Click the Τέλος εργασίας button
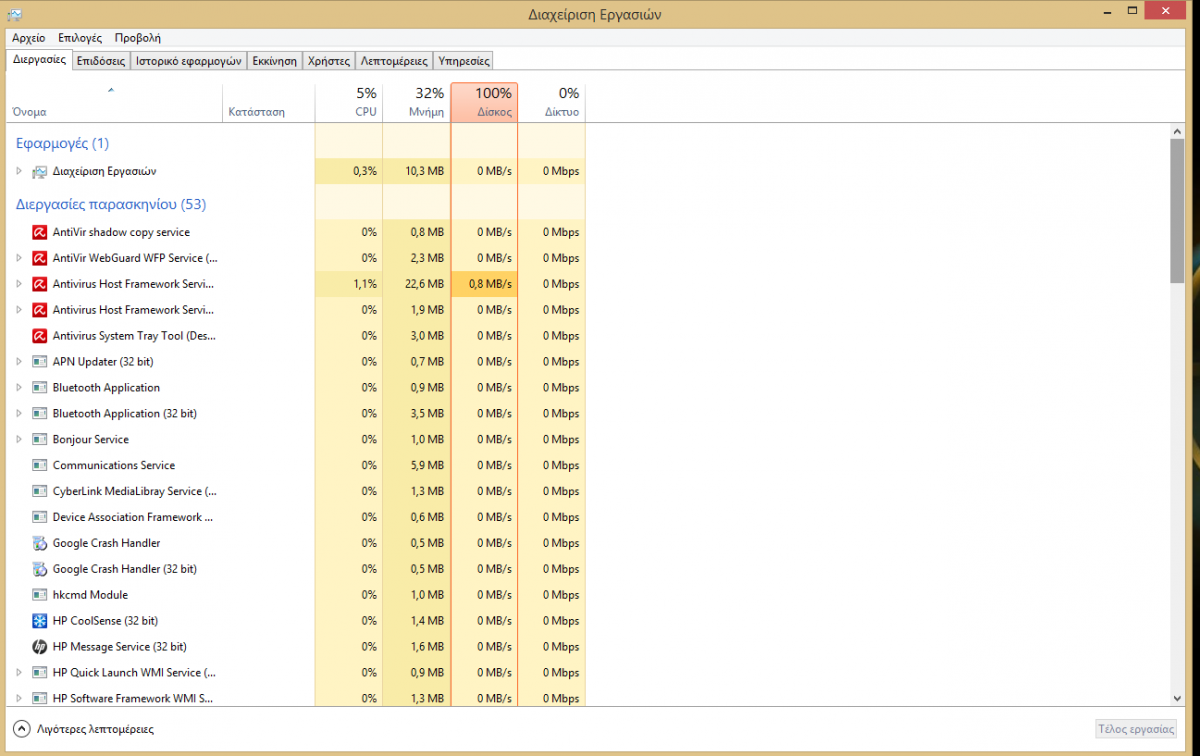 click(1135, 729)
